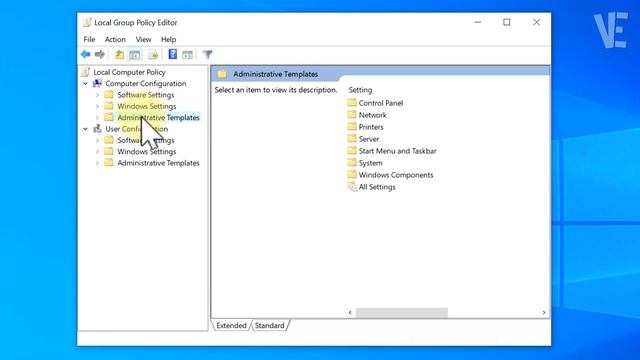Image resolution: width=640 pixels, height=360 pixels.
Task: Collapse the User Configuration node
Action: (85, 129)
